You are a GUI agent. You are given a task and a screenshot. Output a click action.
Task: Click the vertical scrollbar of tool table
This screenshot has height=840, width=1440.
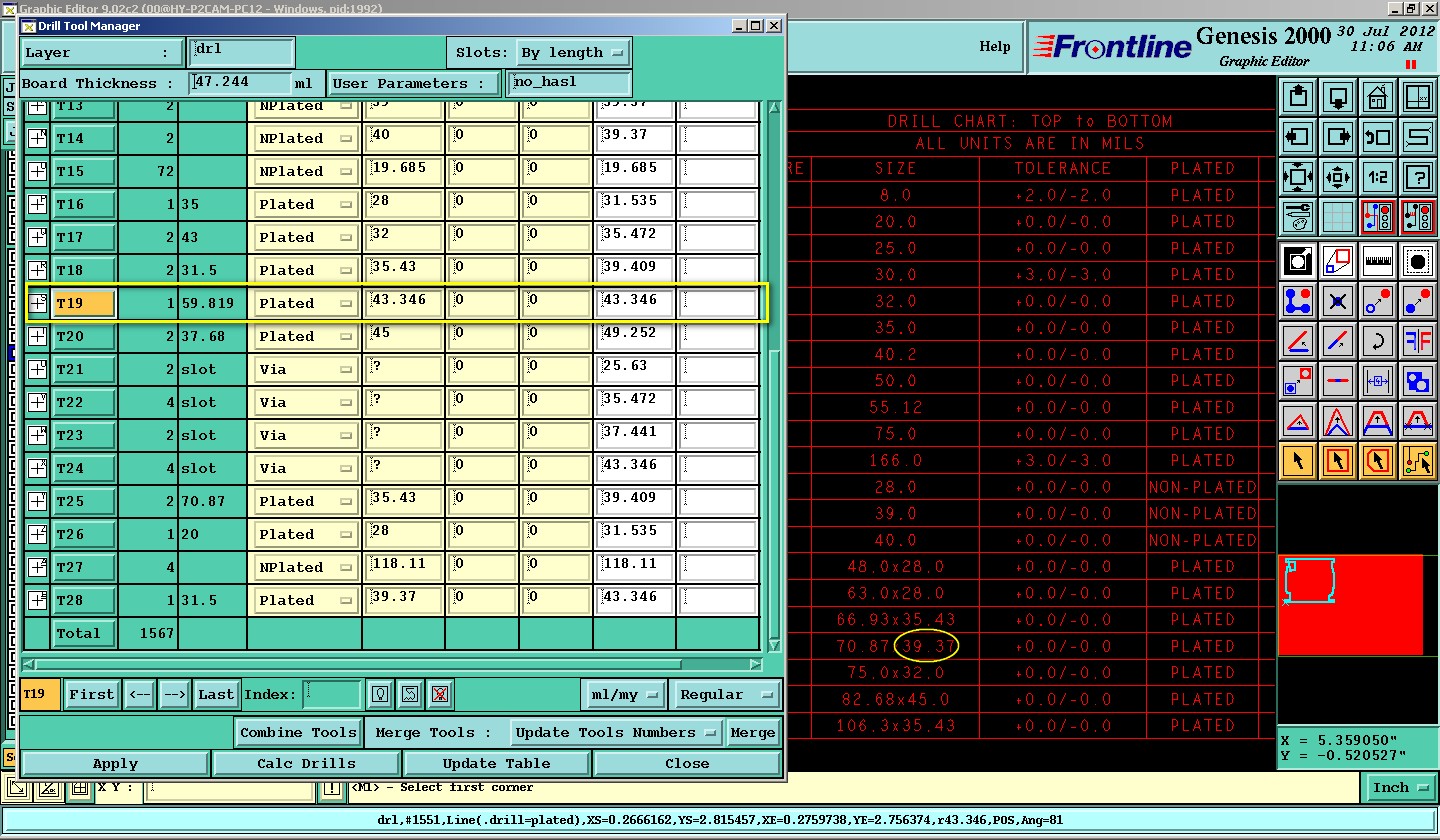[x=773, y=377]
